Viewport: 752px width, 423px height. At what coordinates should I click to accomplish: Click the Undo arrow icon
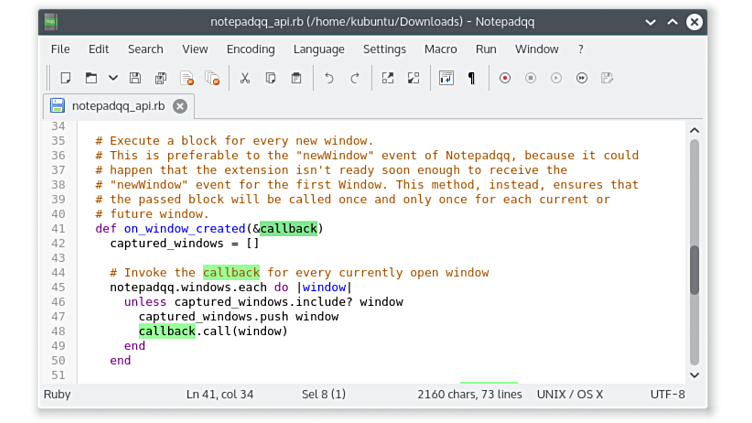pyautogui.click(x=329, y=78)
